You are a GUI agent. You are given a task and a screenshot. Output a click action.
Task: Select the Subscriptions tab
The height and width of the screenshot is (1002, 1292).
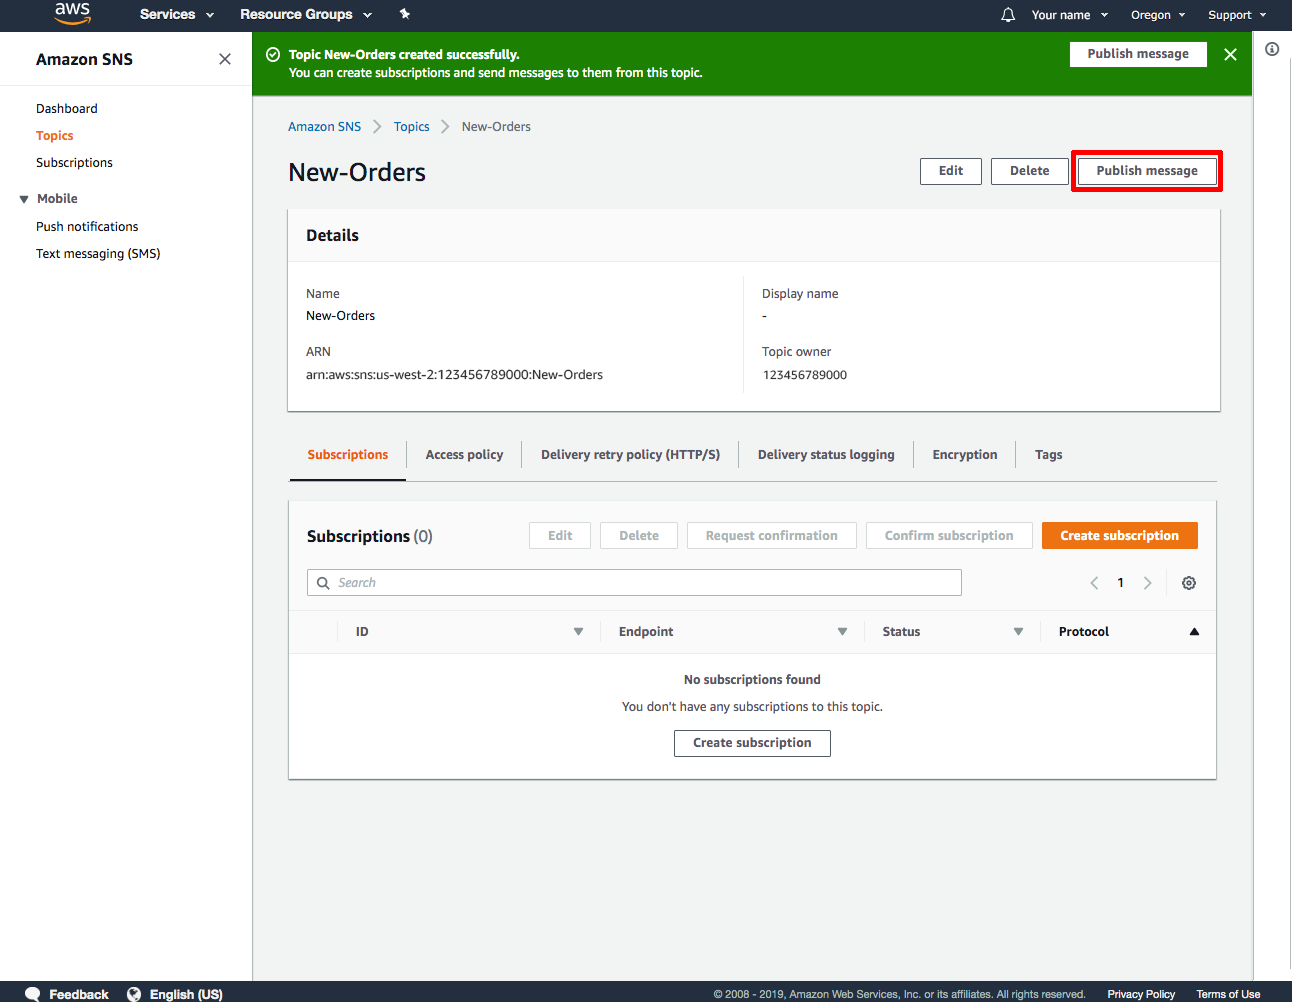[x=347, y=455]
